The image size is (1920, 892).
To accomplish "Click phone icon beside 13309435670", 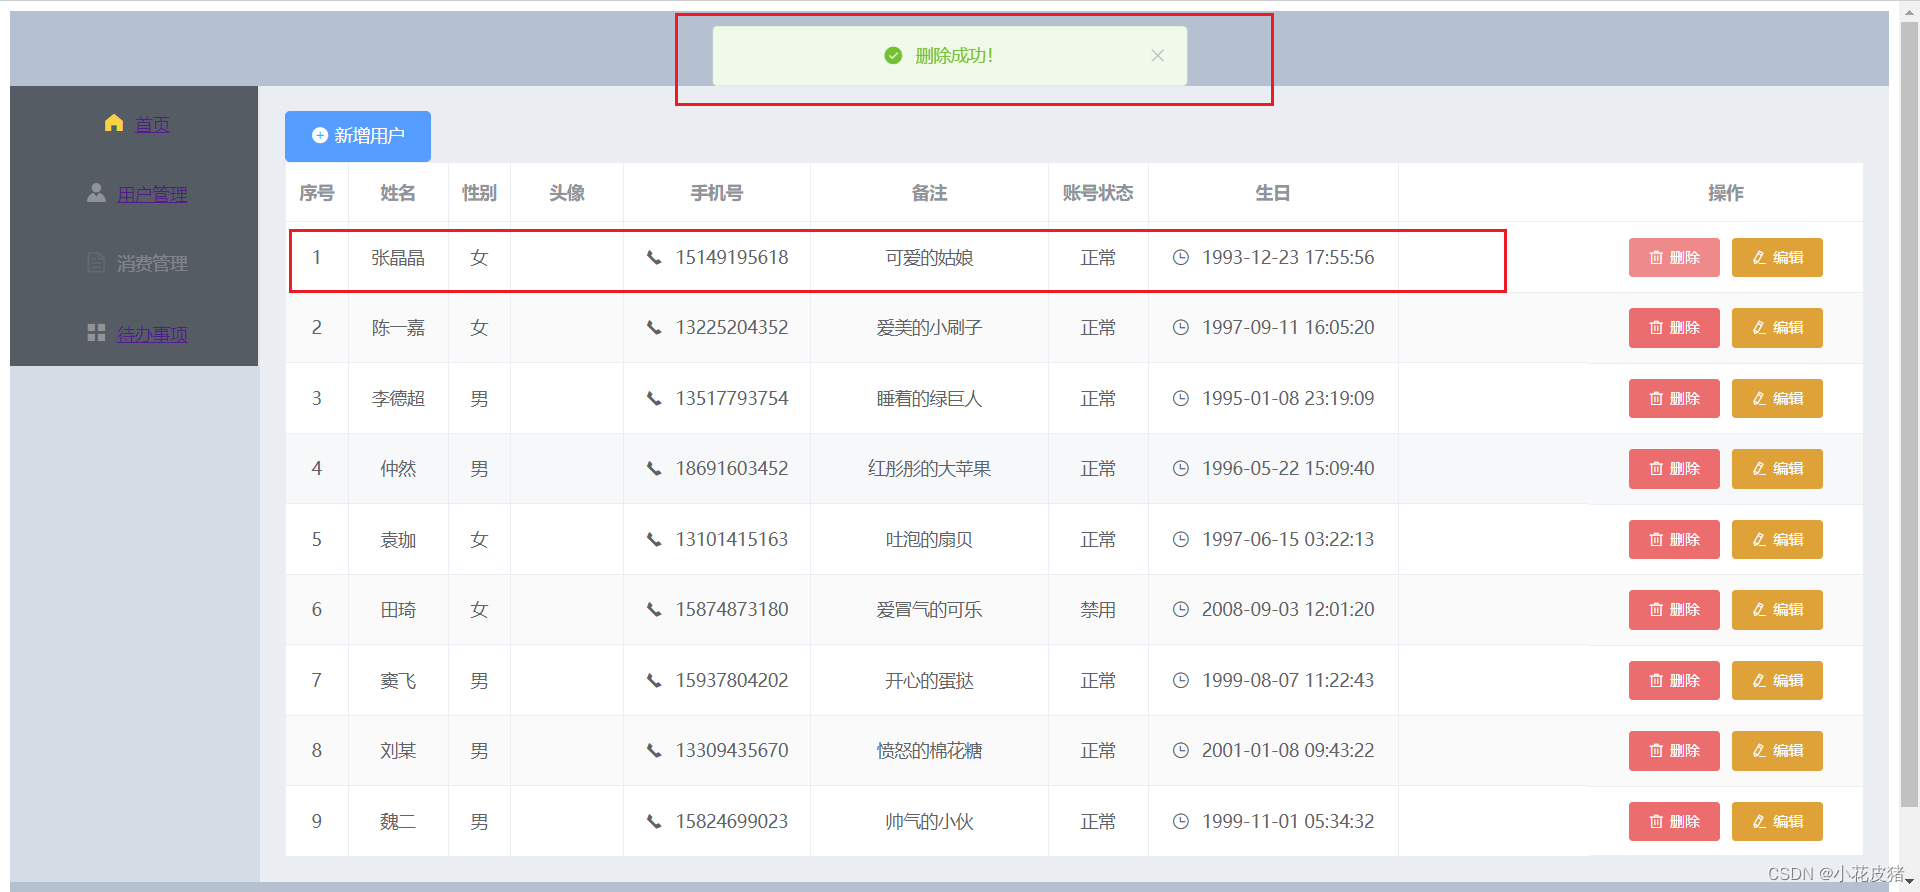I will click(654, 751).
